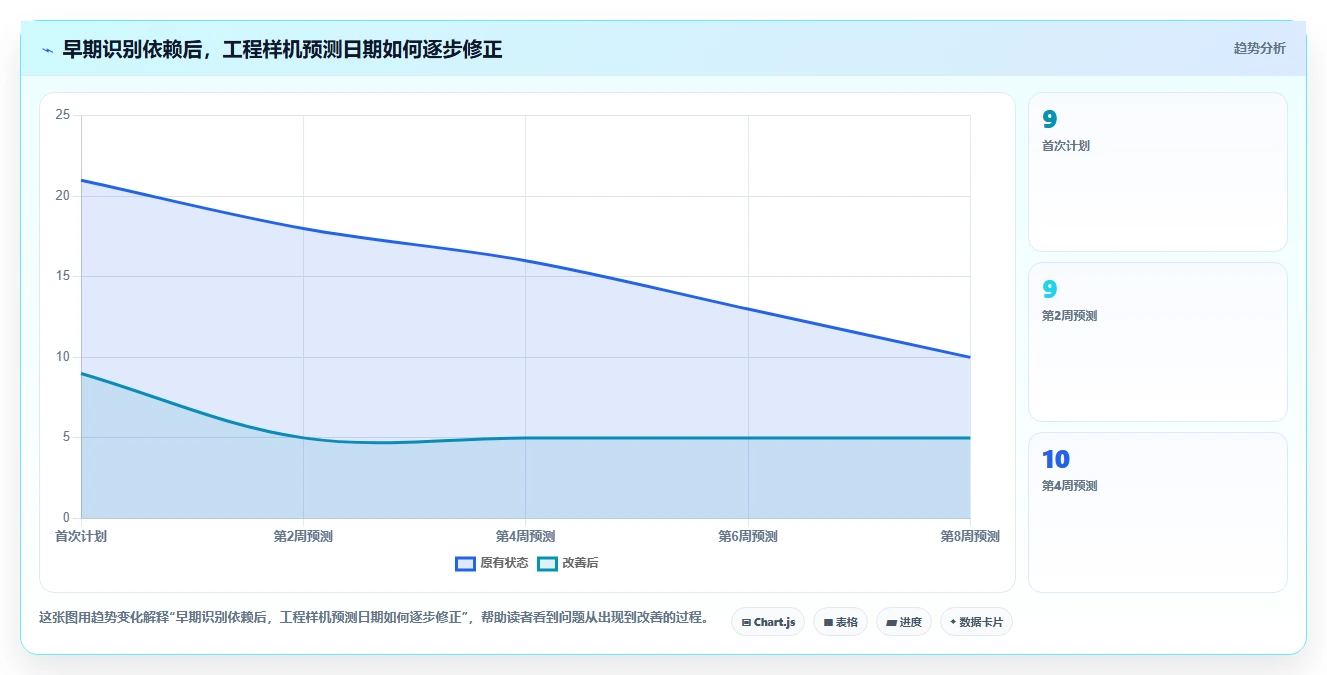
Task: Click the 第6周预测 x-axis label
Action: coord(747,536)
